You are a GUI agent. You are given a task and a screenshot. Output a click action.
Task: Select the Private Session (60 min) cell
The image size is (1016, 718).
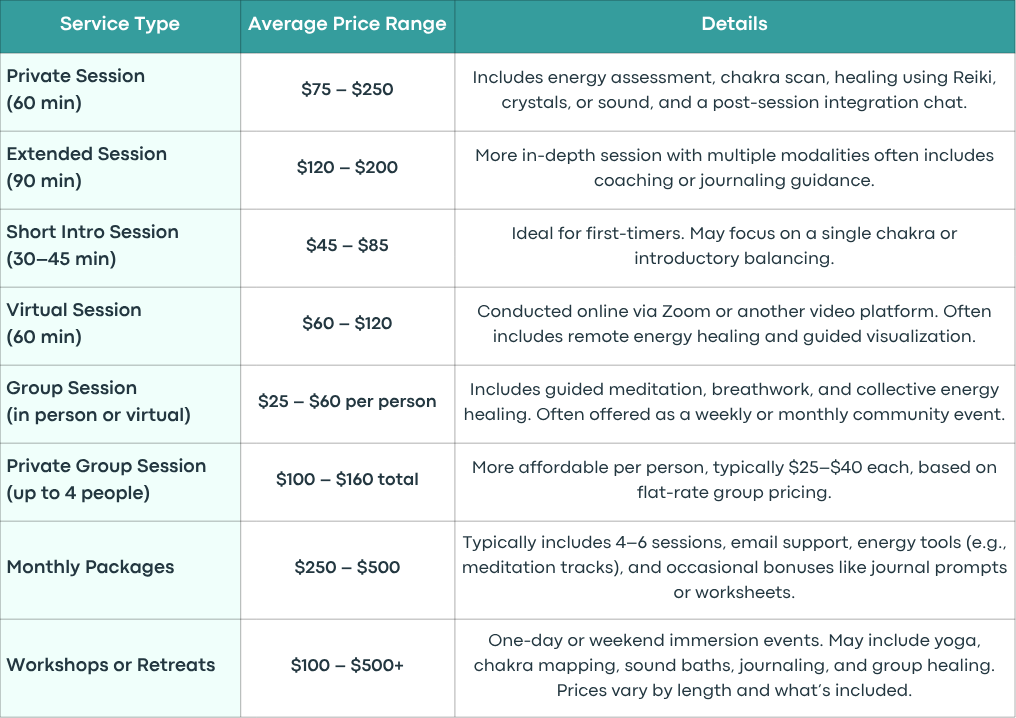[x=120, y=92]
